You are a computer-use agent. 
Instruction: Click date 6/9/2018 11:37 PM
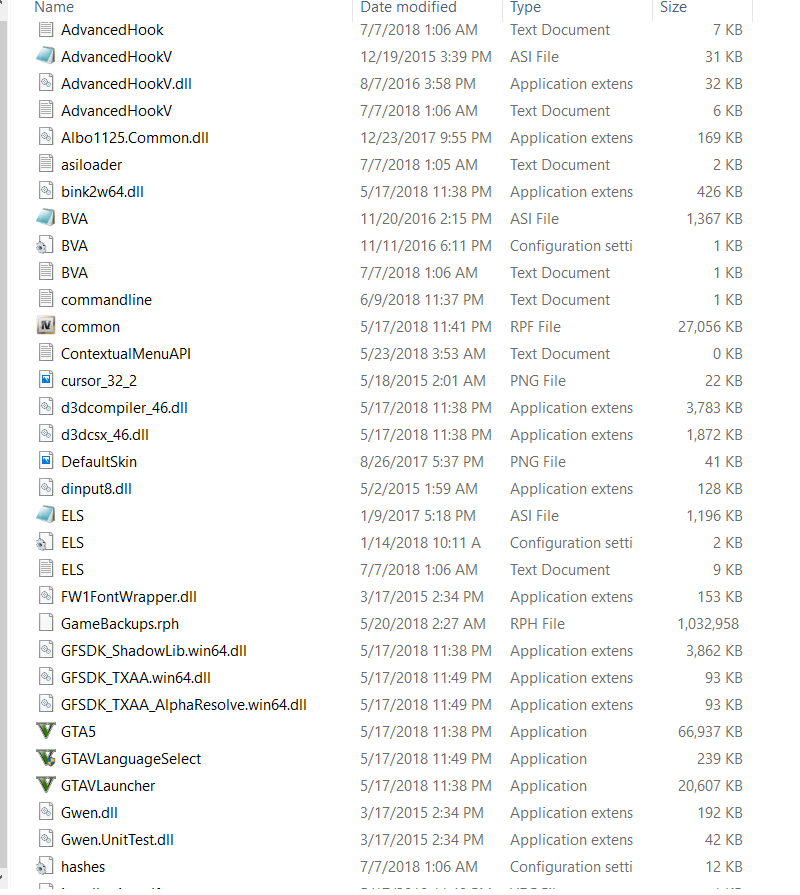(422, 300)
